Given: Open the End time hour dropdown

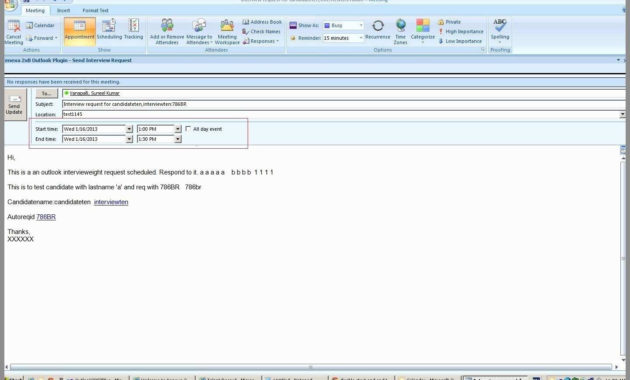Looking at the screenshot, I should pos(178,139).
